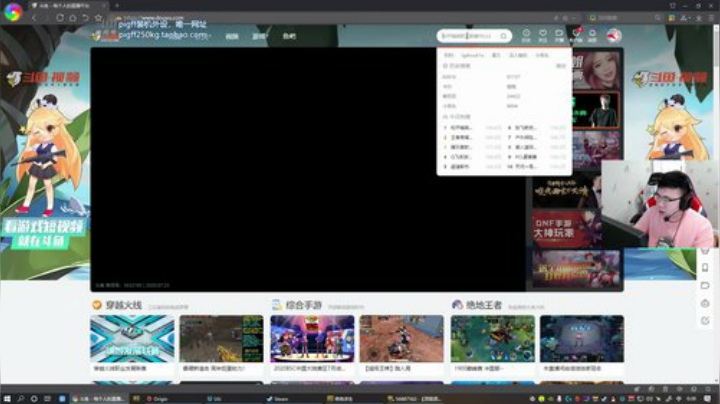Open the last header nav link before search
This screenshot has height=404, width=720.
[x=289, y=36]
